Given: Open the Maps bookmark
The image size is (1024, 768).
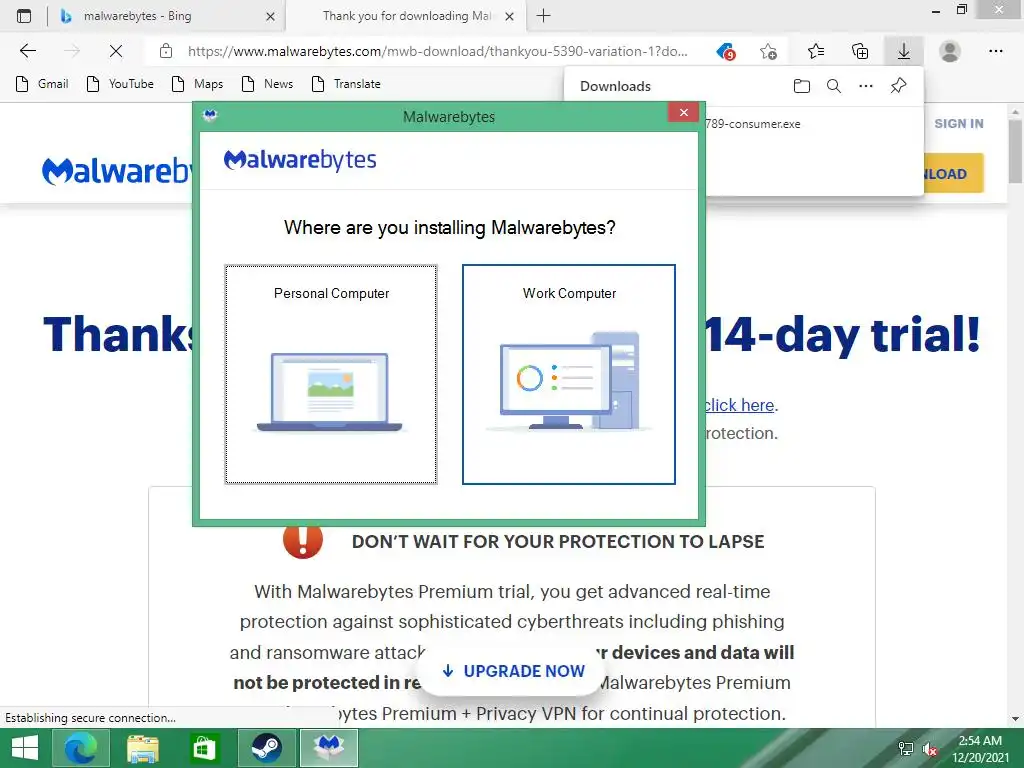Looking at the screenshot, I should 198,84.
